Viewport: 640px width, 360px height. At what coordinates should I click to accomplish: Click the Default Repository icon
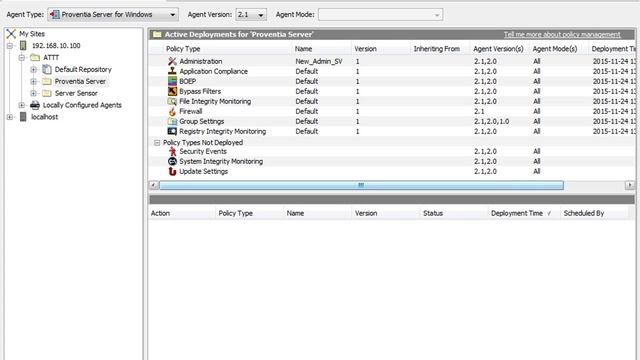pos(47,69)
